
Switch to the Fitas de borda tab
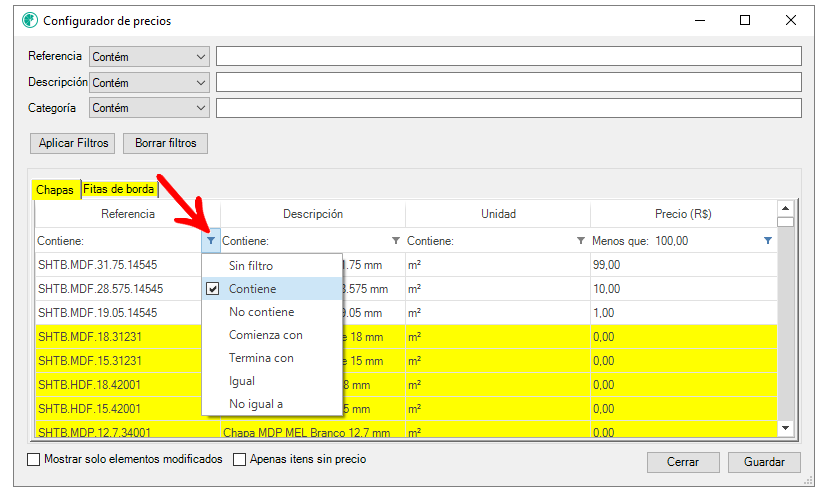pos(118,189)
